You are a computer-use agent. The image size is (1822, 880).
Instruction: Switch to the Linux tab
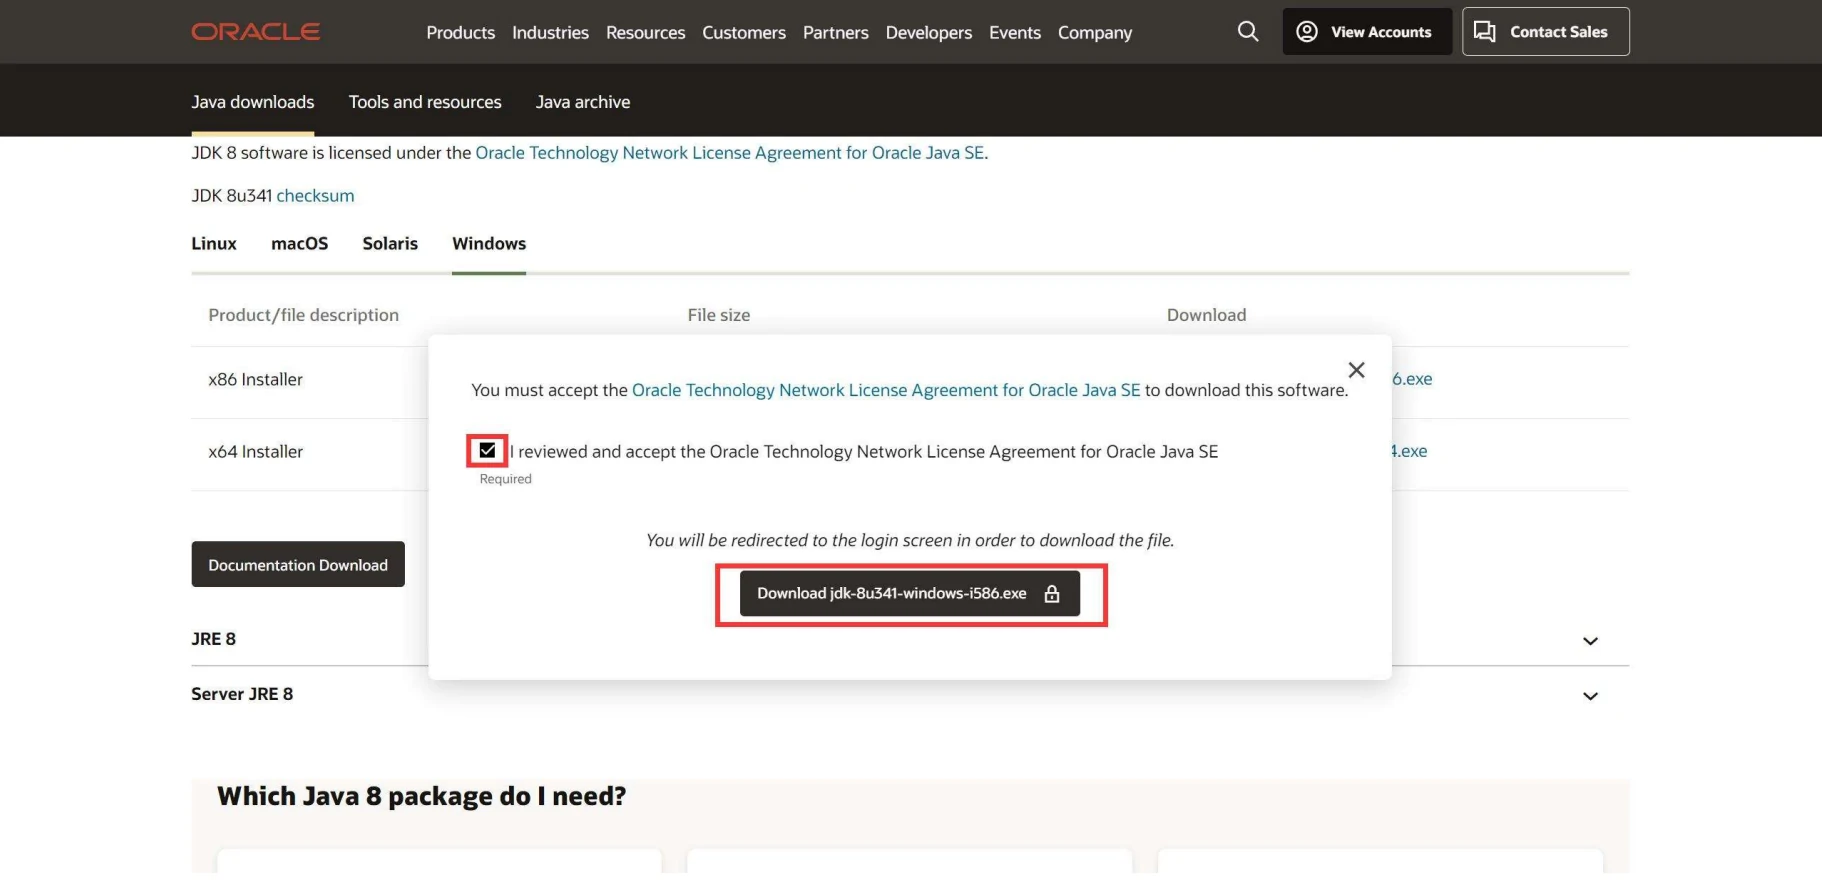click(x=214, y=244)
